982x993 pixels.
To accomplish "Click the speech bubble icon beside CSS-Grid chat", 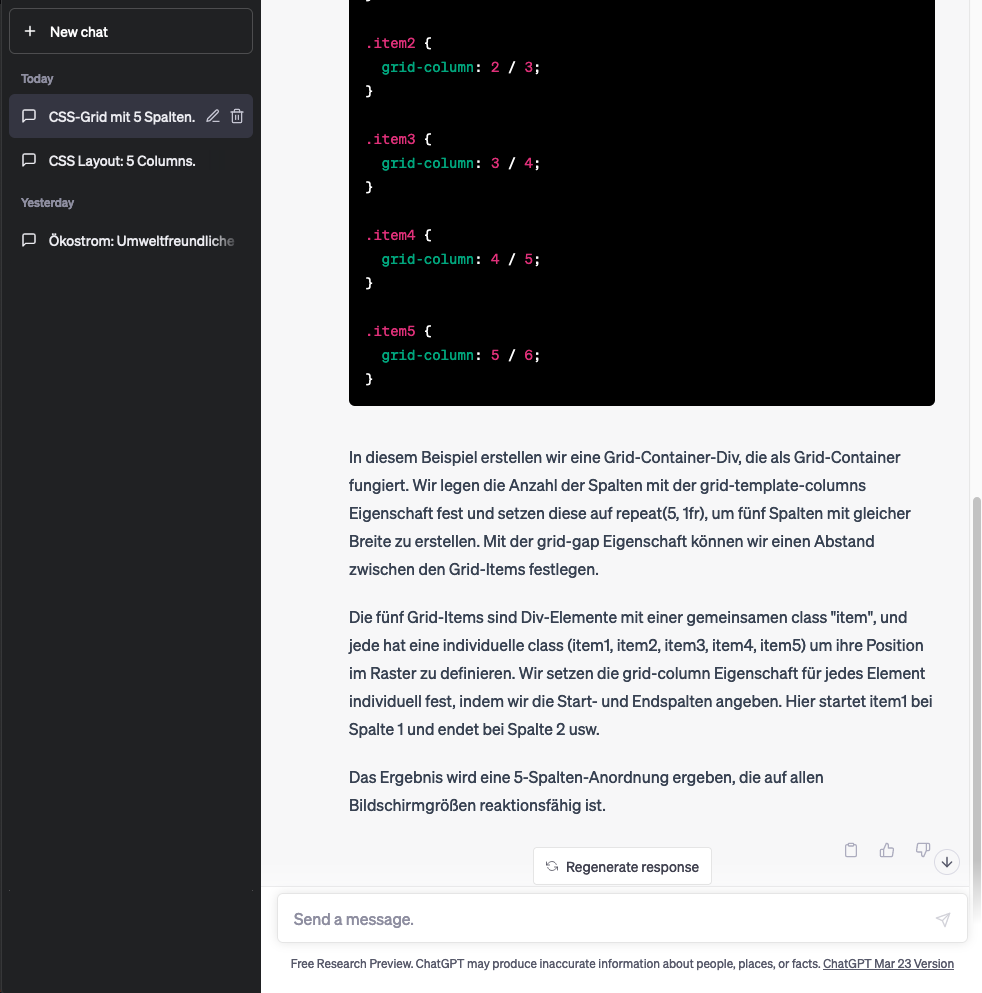I will point(29,116).
